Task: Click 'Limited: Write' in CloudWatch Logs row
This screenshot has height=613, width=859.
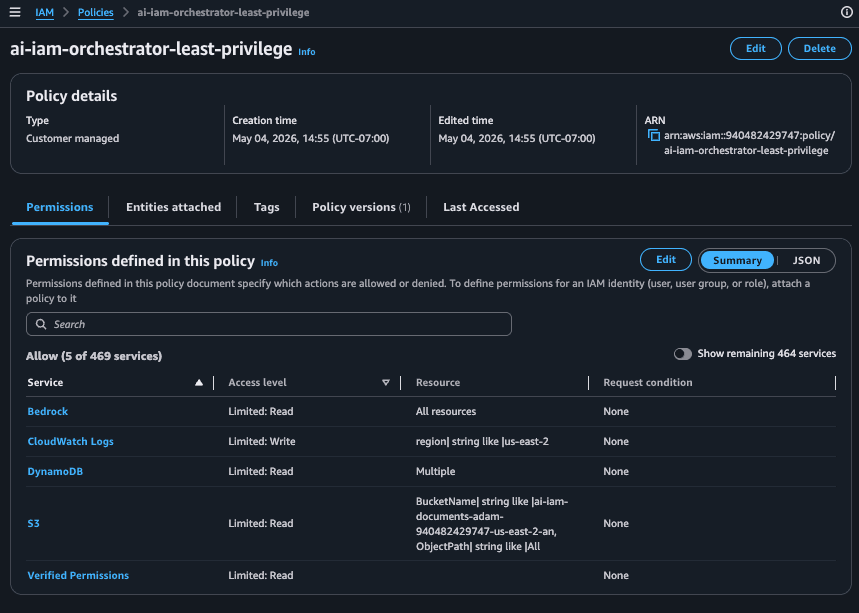Action: pos(262,442)
